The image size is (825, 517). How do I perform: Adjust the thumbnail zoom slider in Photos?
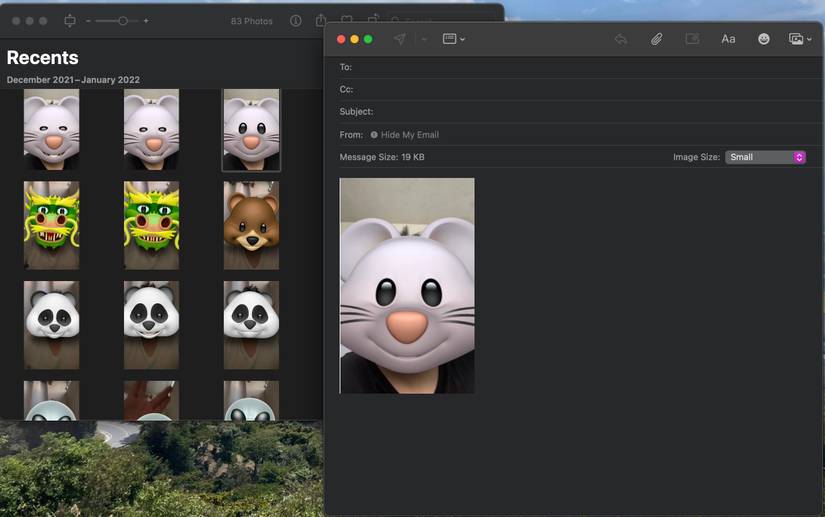117,21
